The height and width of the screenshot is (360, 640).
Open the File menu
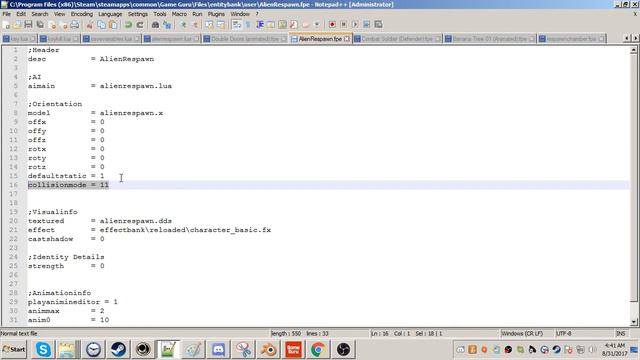pyautogui.click(x=7, y=14)
